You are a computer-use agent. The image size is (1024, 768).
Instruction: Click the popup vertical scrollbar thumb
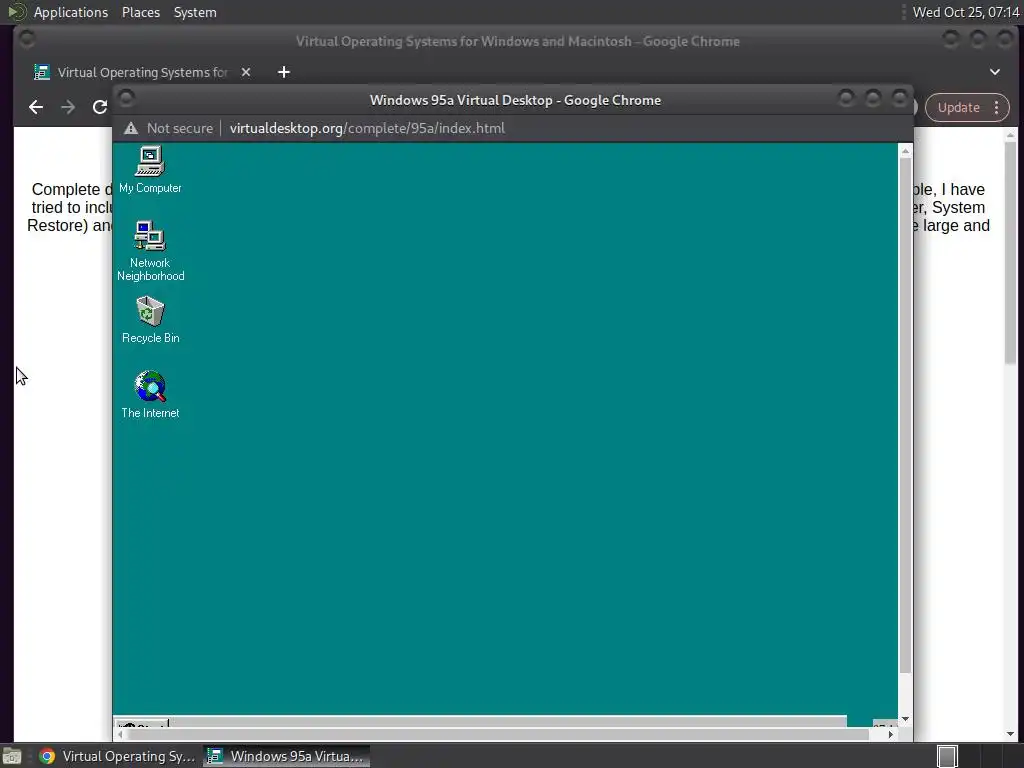[x=905, y=415]
